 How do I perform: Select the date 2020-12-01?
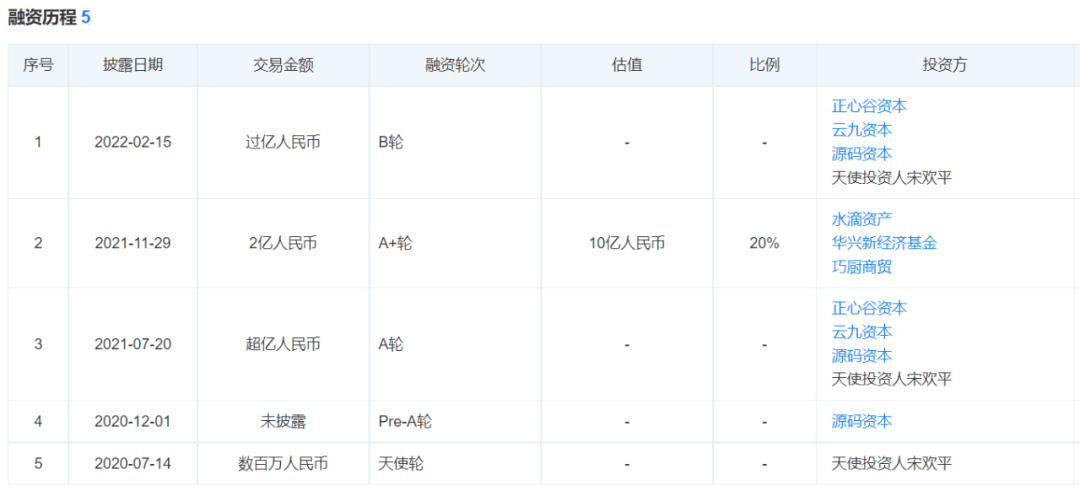[x=133, y=421]
